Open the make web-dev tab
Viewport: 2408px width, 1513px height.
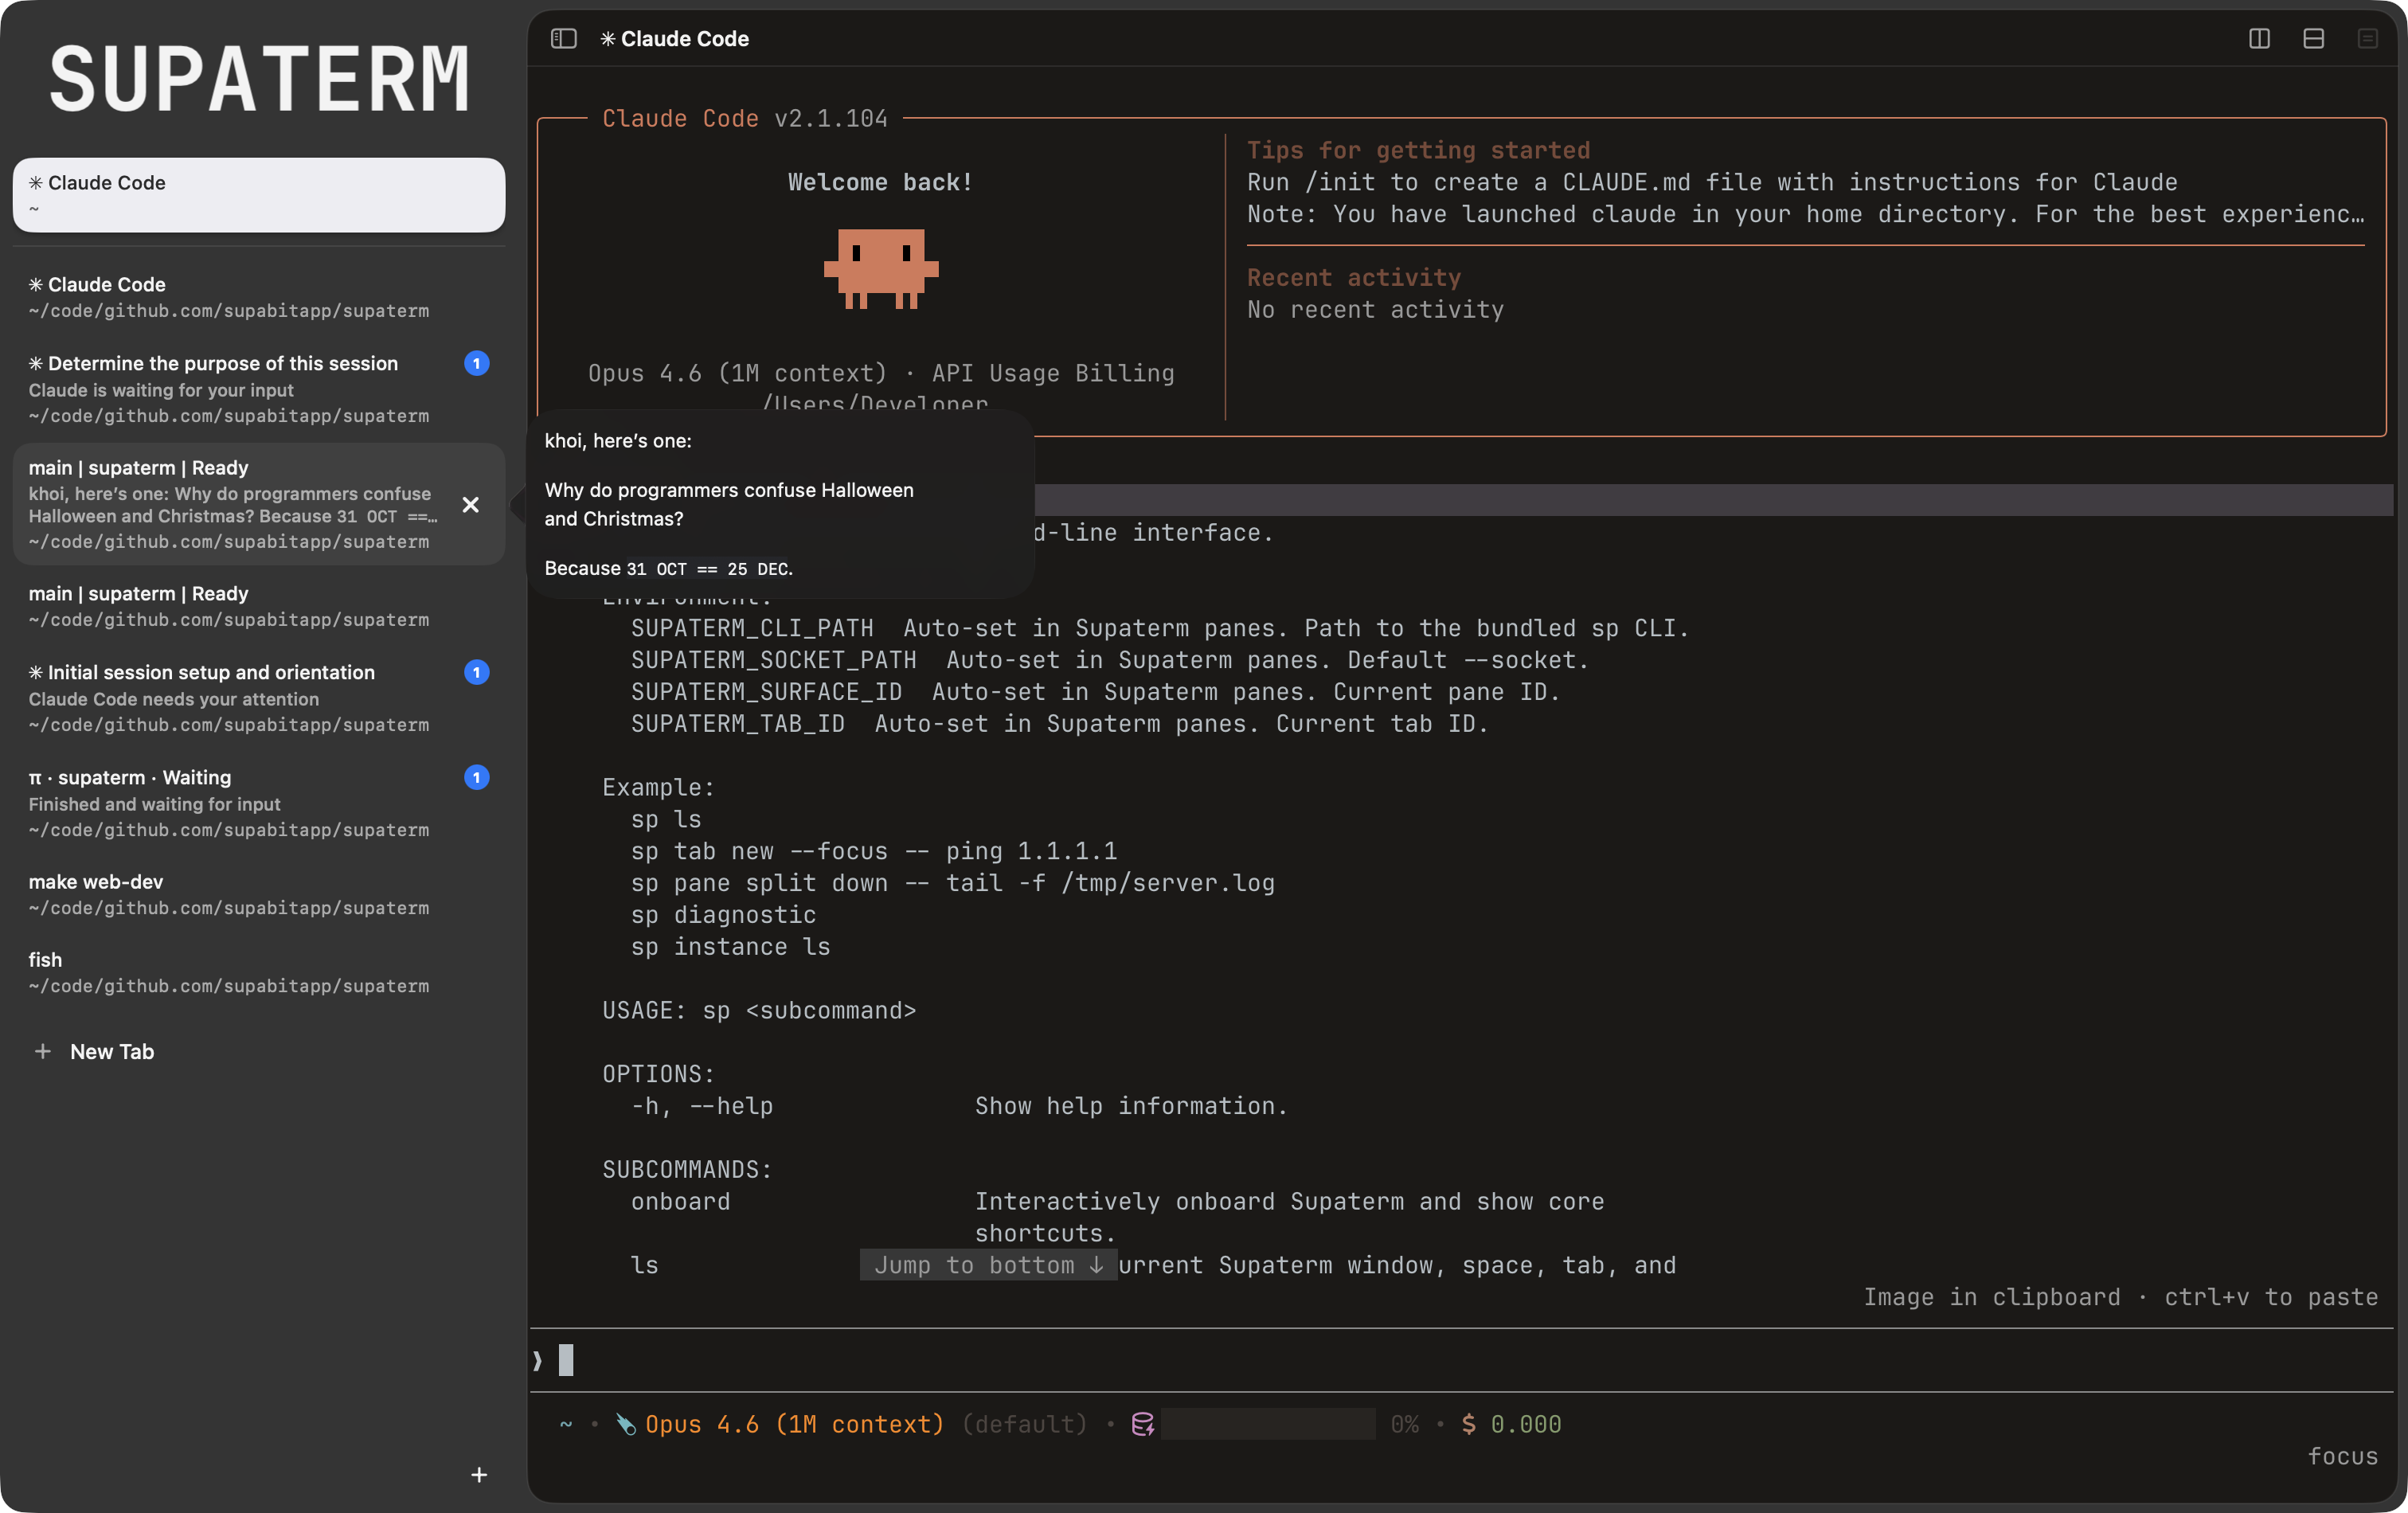pos(230,894)
